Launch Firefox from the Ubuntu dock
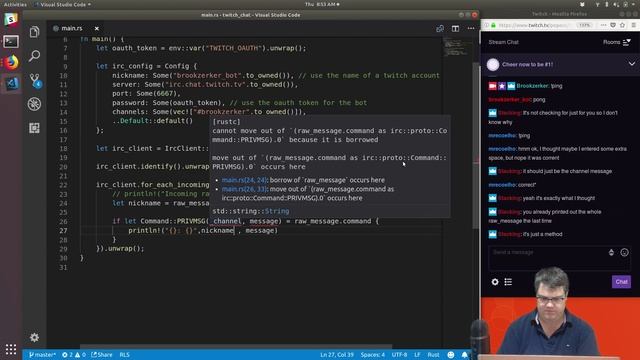The image size is (640, 360). [x=11, y=62]
